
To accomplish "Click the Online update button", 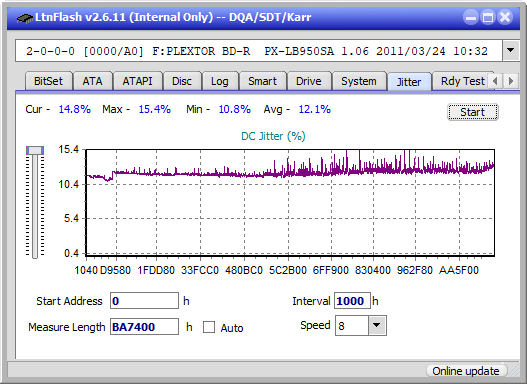I will click(466, 371).
